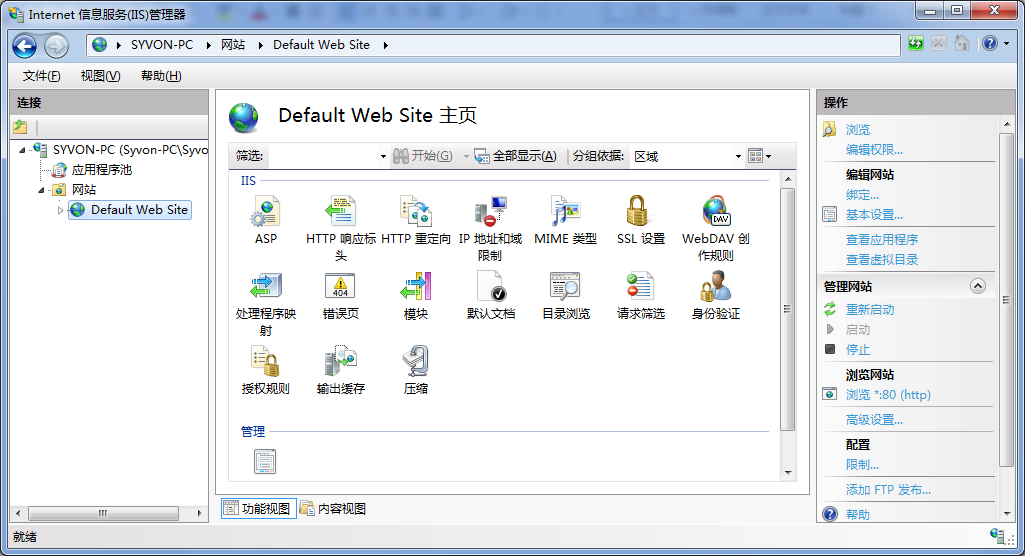The image size is (1025, 556).
Task: Open dropdown arrow beside help icon
Action: (1007, 44)
